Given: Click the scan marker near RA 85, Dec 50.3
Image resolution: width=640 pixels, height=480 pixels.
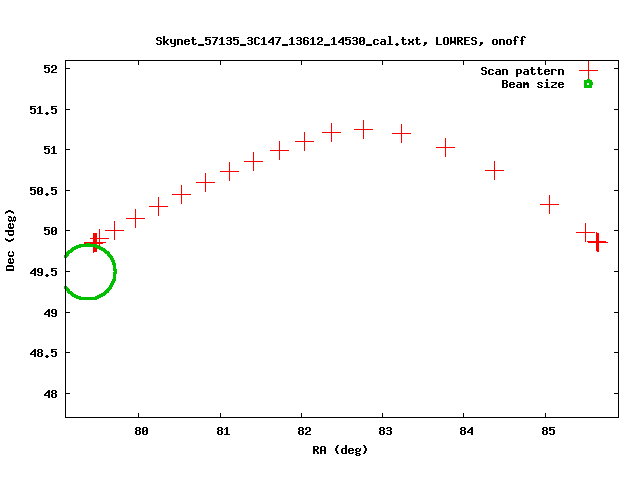Looking at the screenshot, I should click(549, 204).
